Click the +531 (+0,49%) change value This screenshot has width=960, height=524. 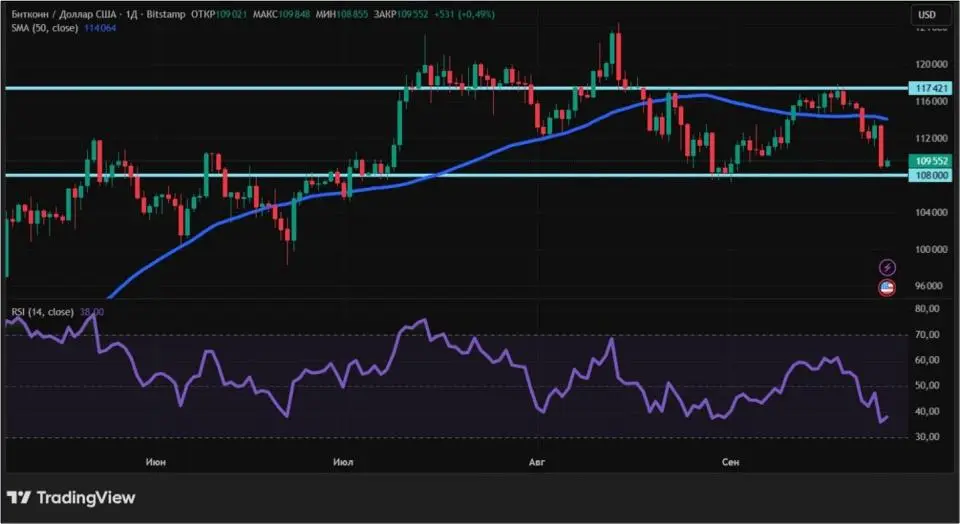(464, 14)
